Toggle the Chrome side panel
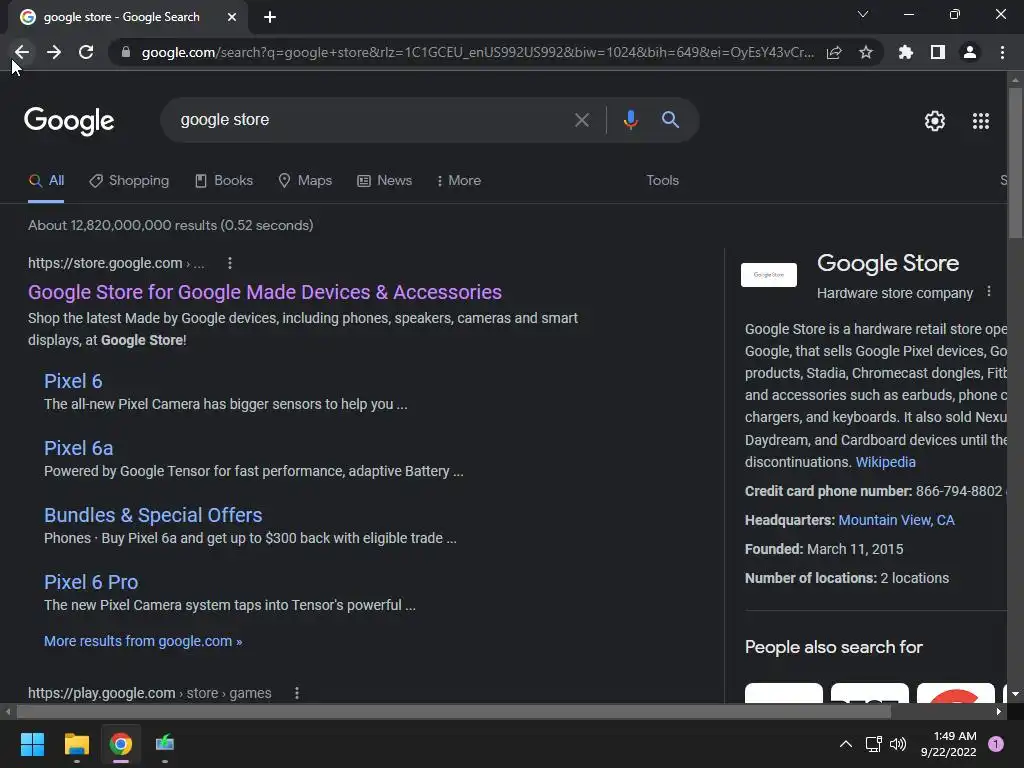The image size is (1024, 768). coord(938,52)
